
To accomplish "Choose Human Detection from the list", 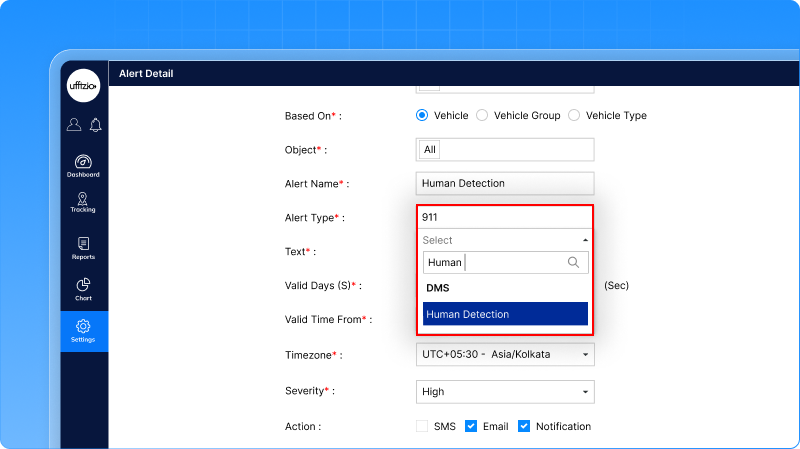I will coord(505,314).
